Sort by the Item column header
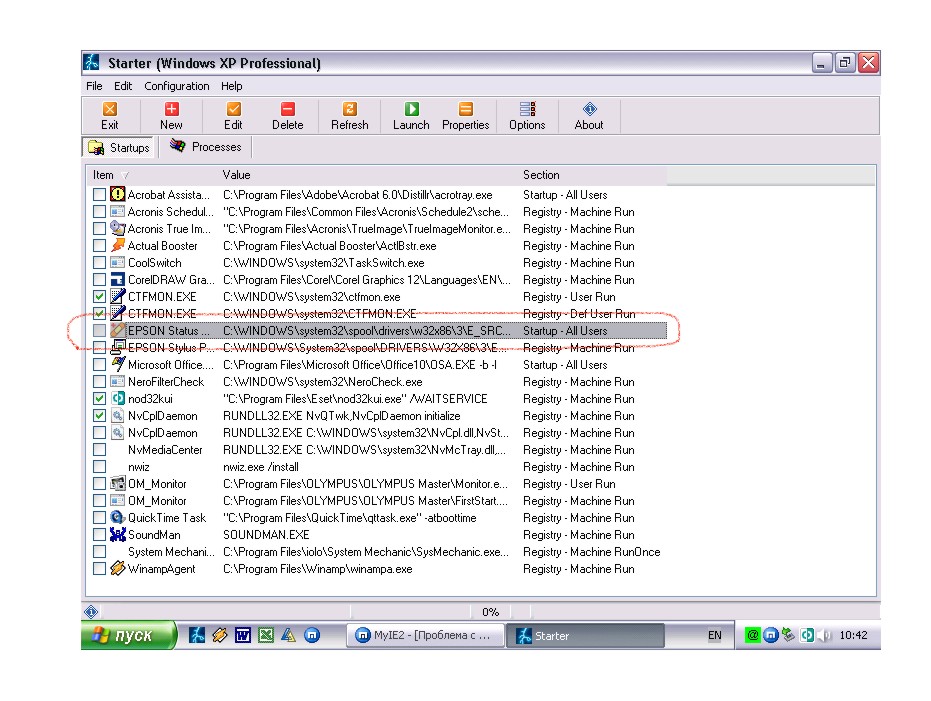The width and height of the screenshot is (931, 701). coord(153,175)
